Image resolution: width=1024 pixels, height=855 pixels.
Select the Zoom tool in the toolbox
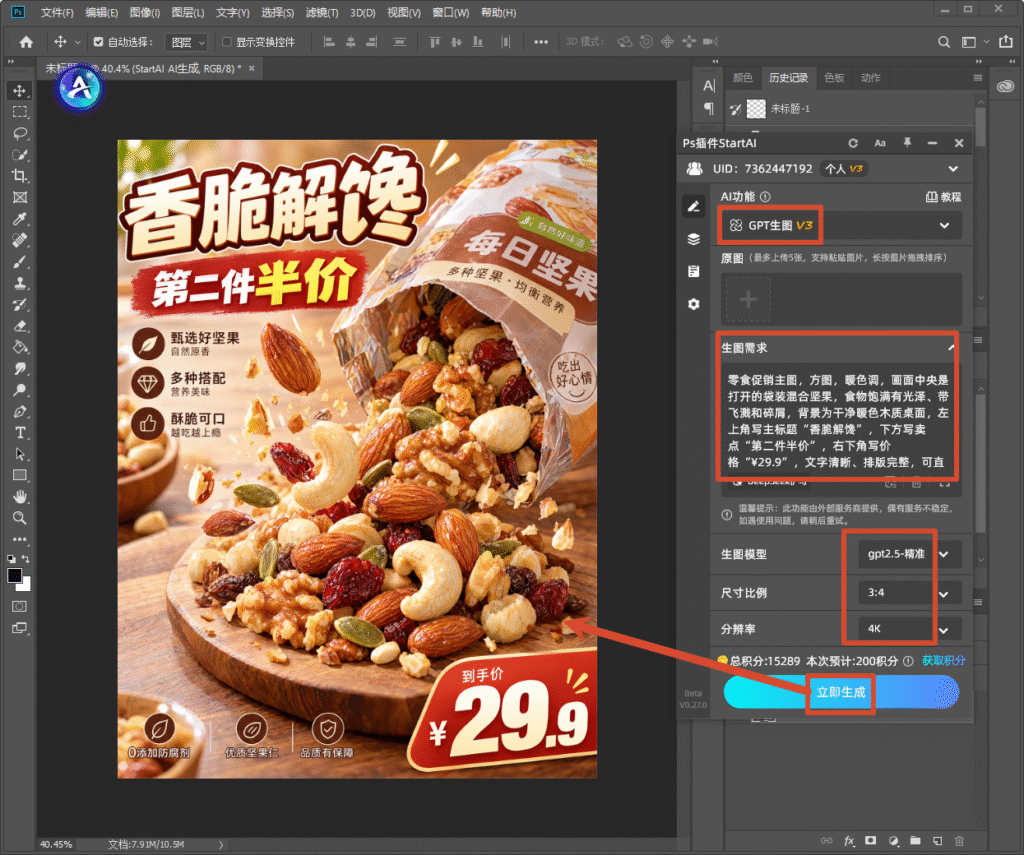20,518
